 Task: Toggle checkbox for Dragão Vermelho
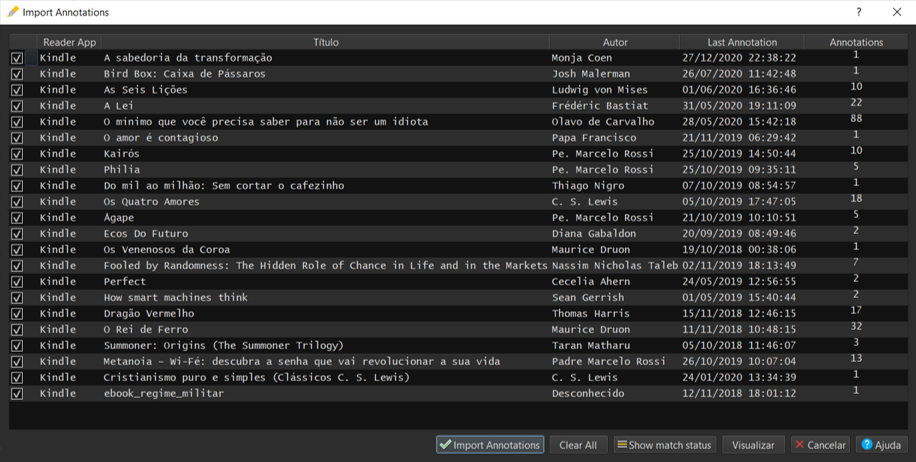click(x=17, y=314)
